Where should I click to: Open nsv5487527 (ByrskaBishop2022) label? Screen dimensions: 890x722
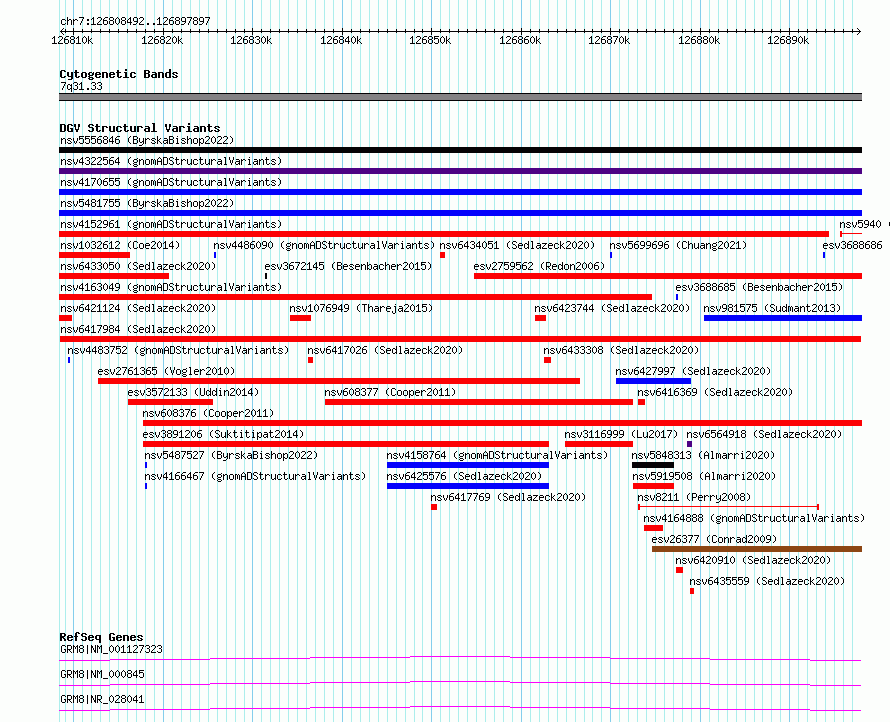[x=231, y=455]
